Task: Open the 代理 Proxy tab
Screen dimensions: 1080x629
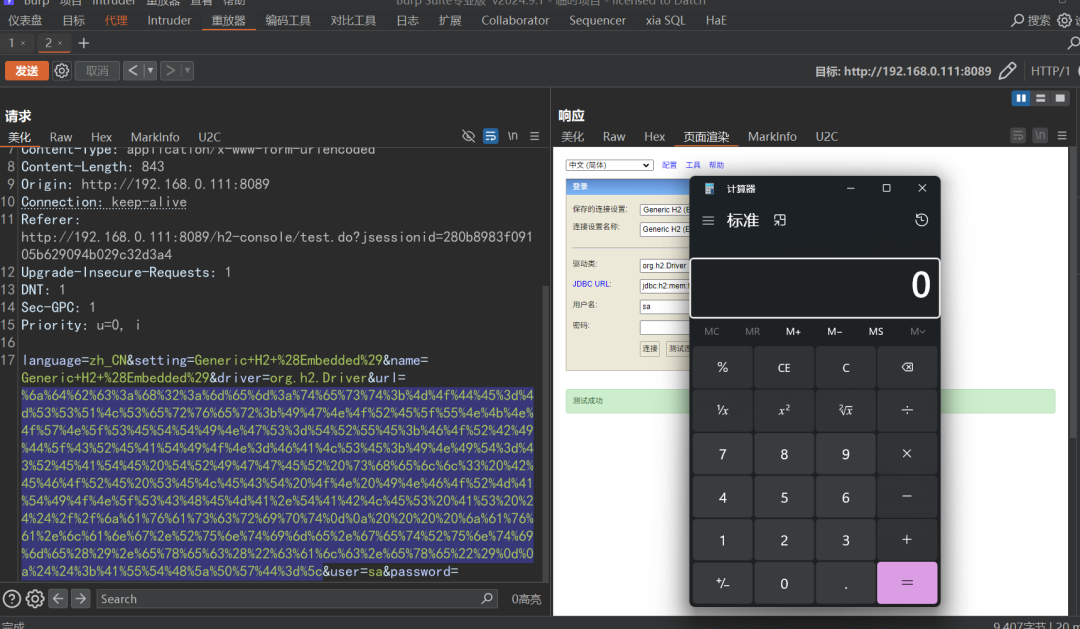Action: tap(116, 20)
